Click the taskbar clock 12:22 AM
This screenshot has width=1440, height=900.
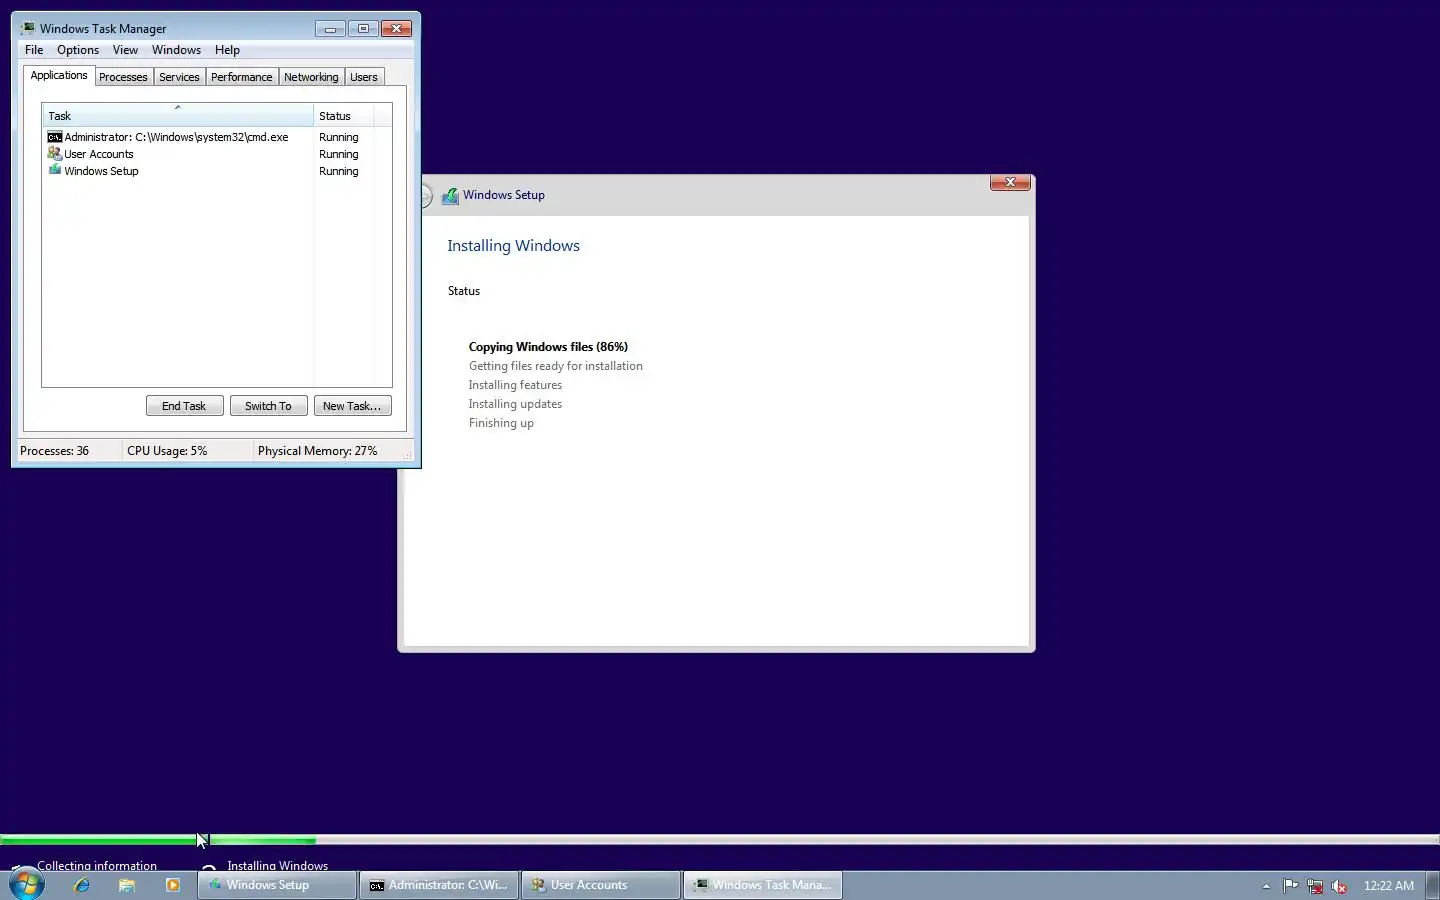[x=1388, y=885]
